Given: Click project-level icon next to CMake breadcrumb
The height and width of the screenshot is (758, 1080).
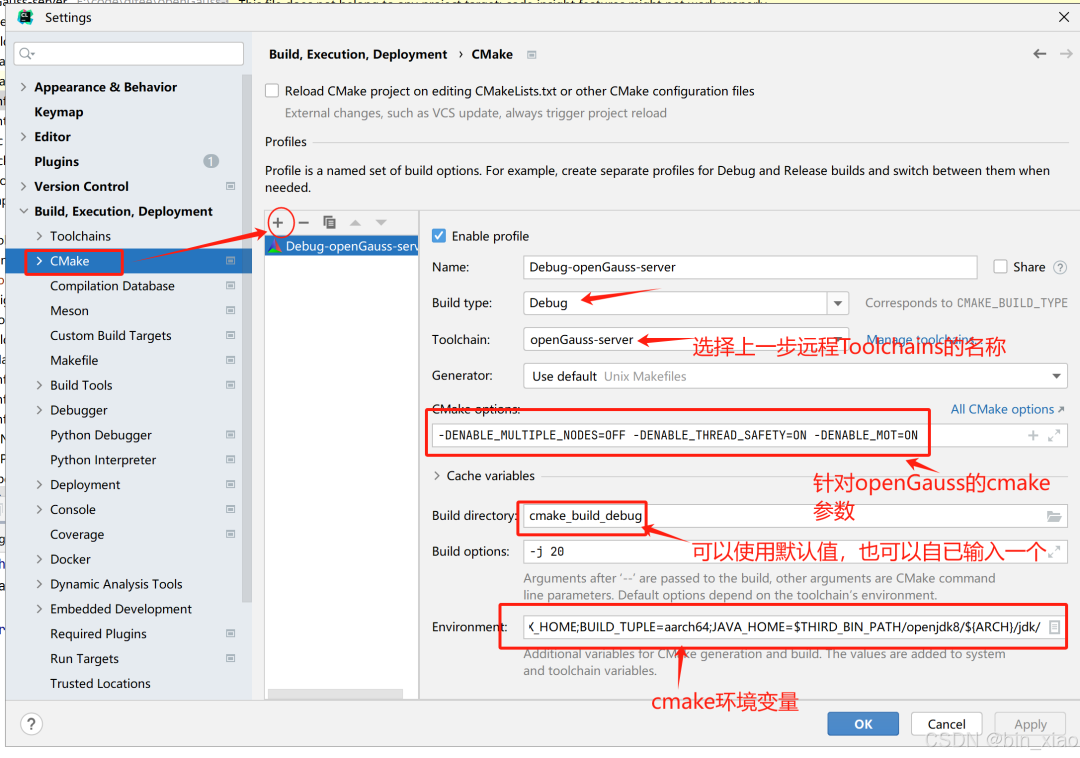Looking at the screenshot, I should click(x=532, y=54).
